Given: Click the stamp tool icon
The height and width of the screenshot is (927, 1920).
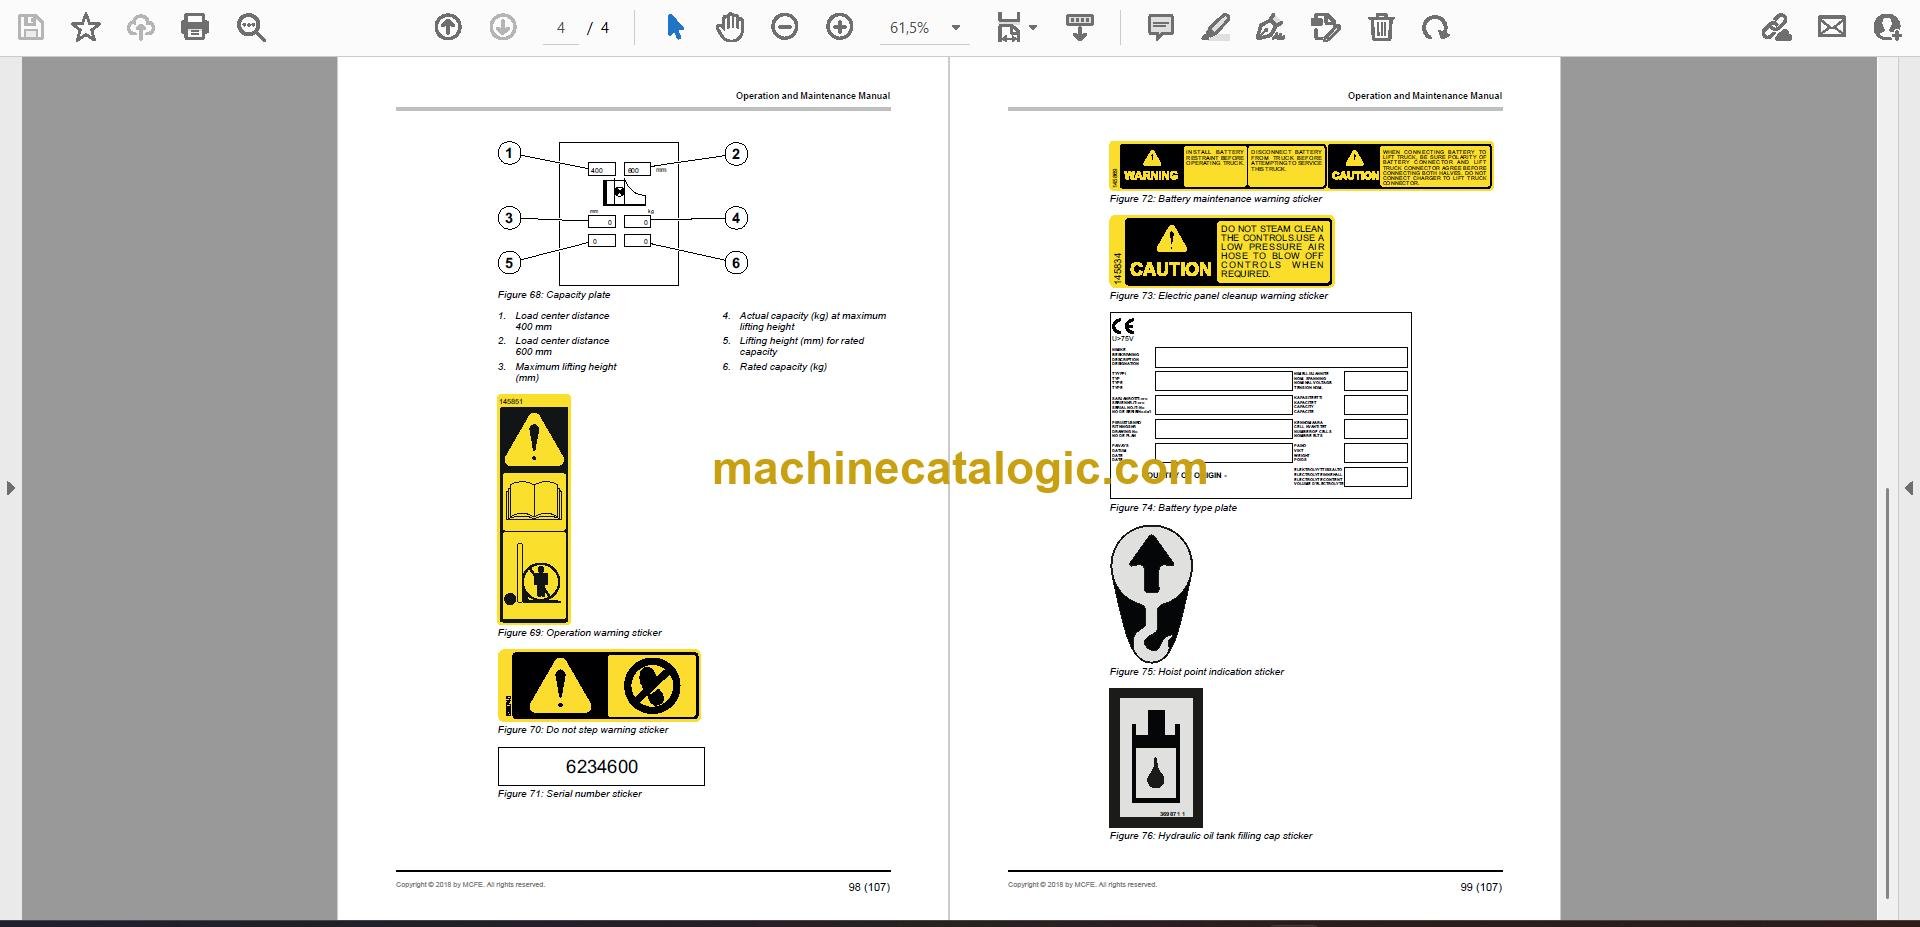Looking at the screenshot, I should tap(1326, 28).
